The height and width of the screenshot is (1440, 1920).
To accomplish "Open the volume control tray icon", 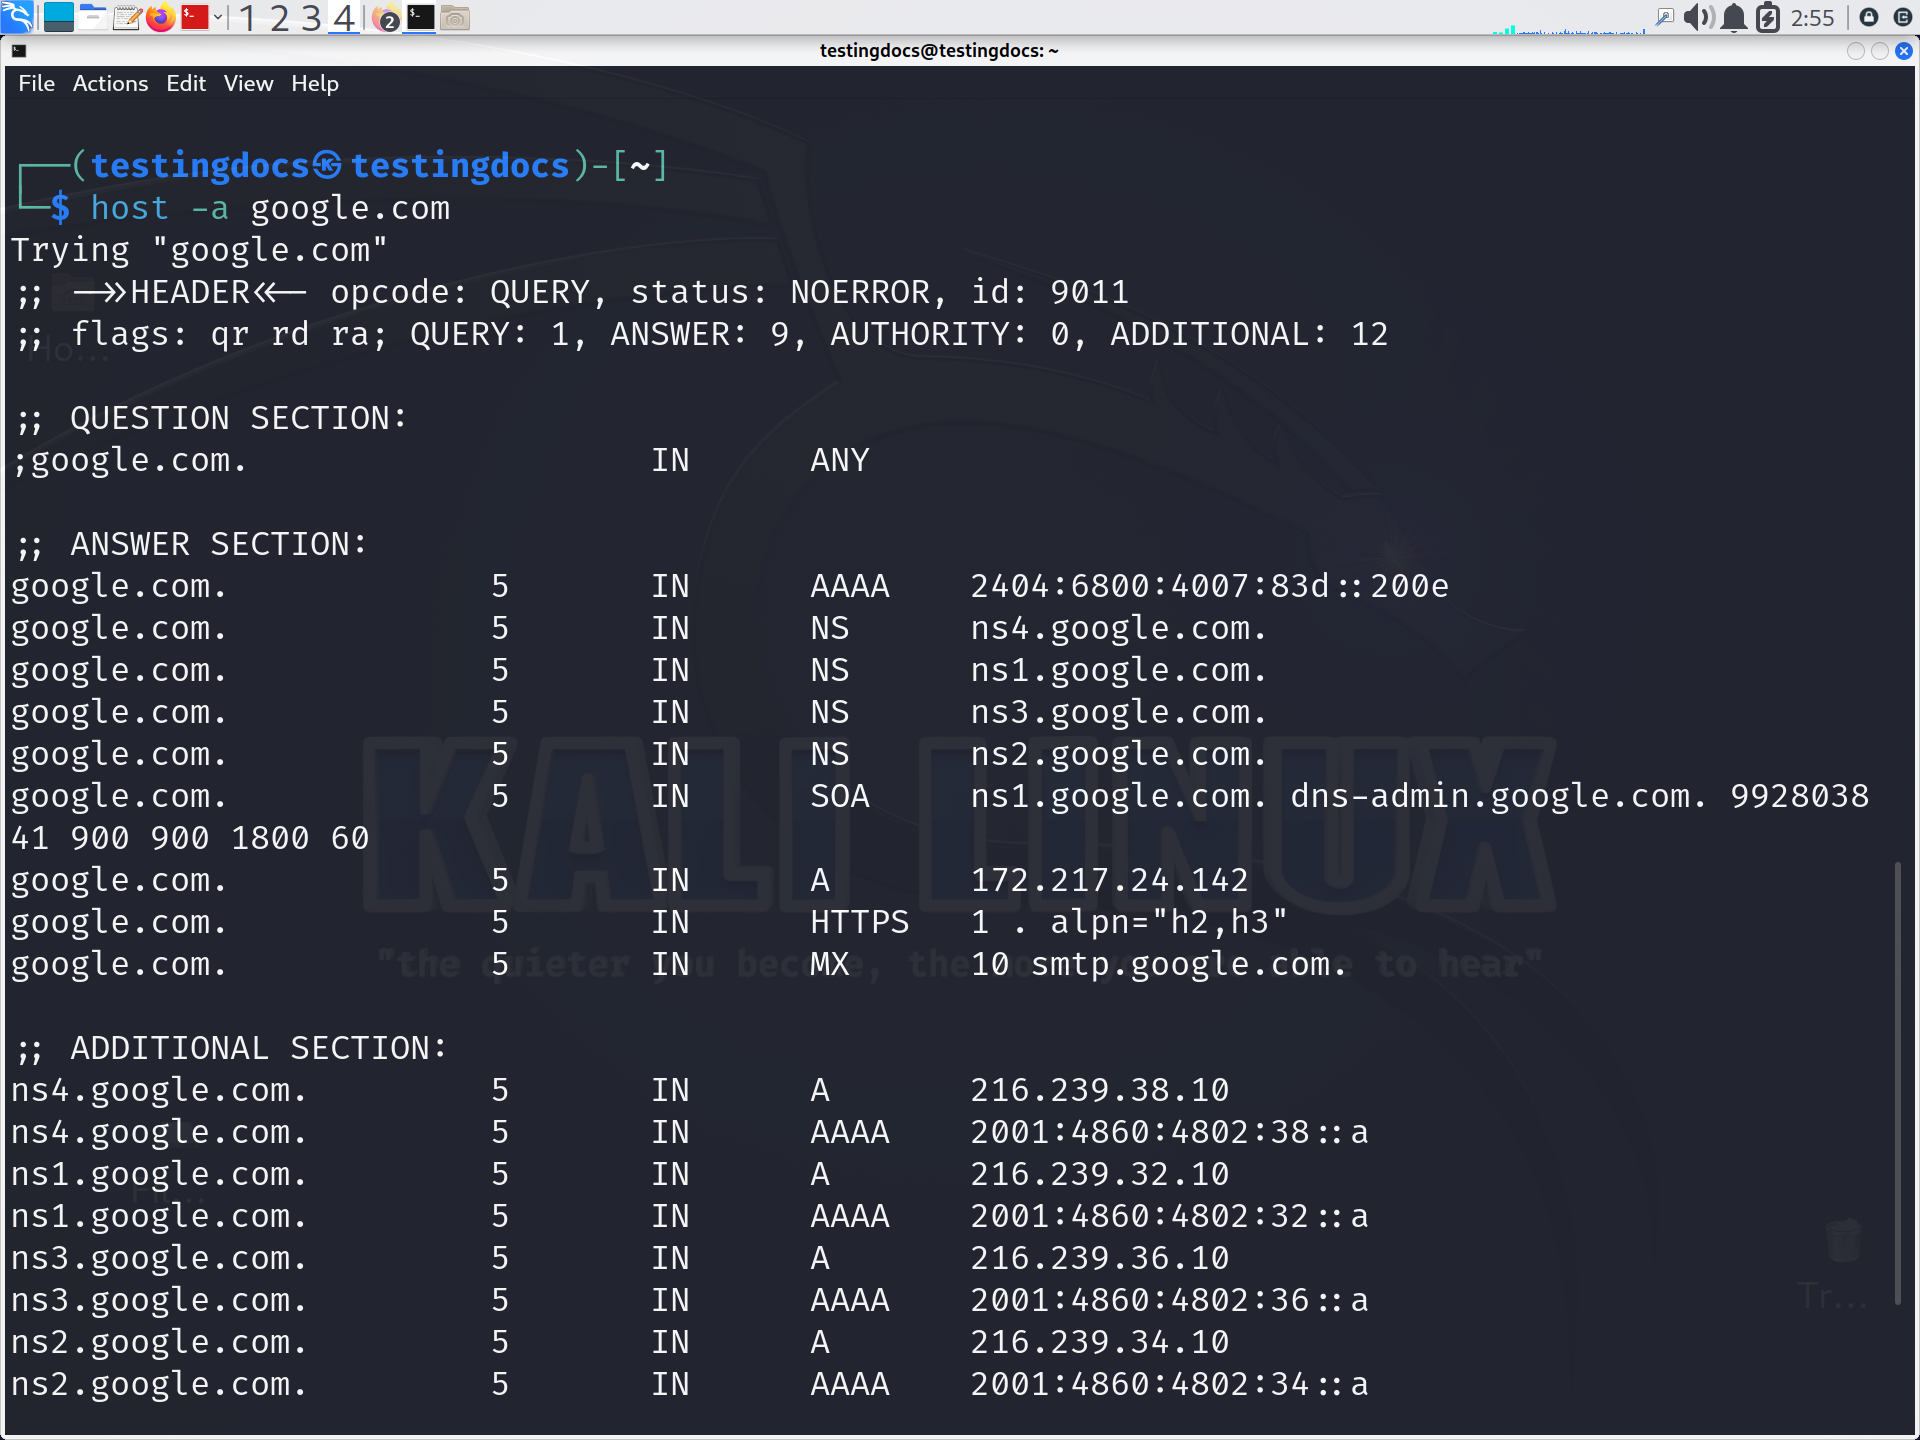I will tap(1699, 17).
